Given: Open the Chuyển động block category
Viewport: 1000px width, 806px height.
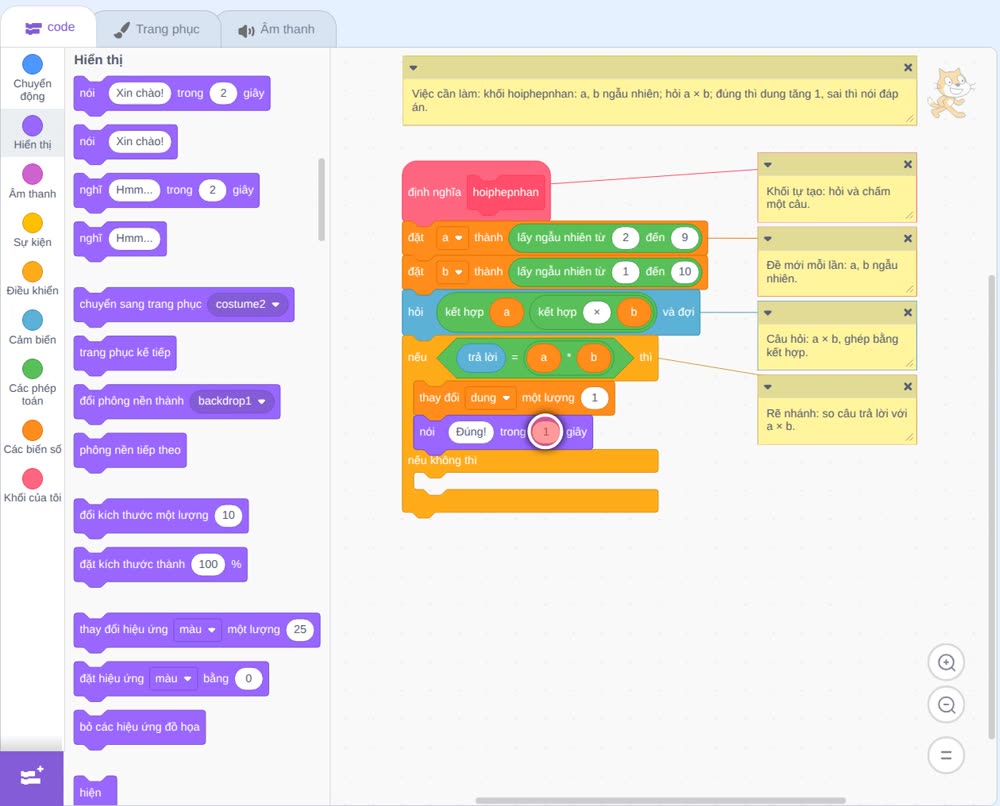Looking at the screenshot, I should [32, 77].
